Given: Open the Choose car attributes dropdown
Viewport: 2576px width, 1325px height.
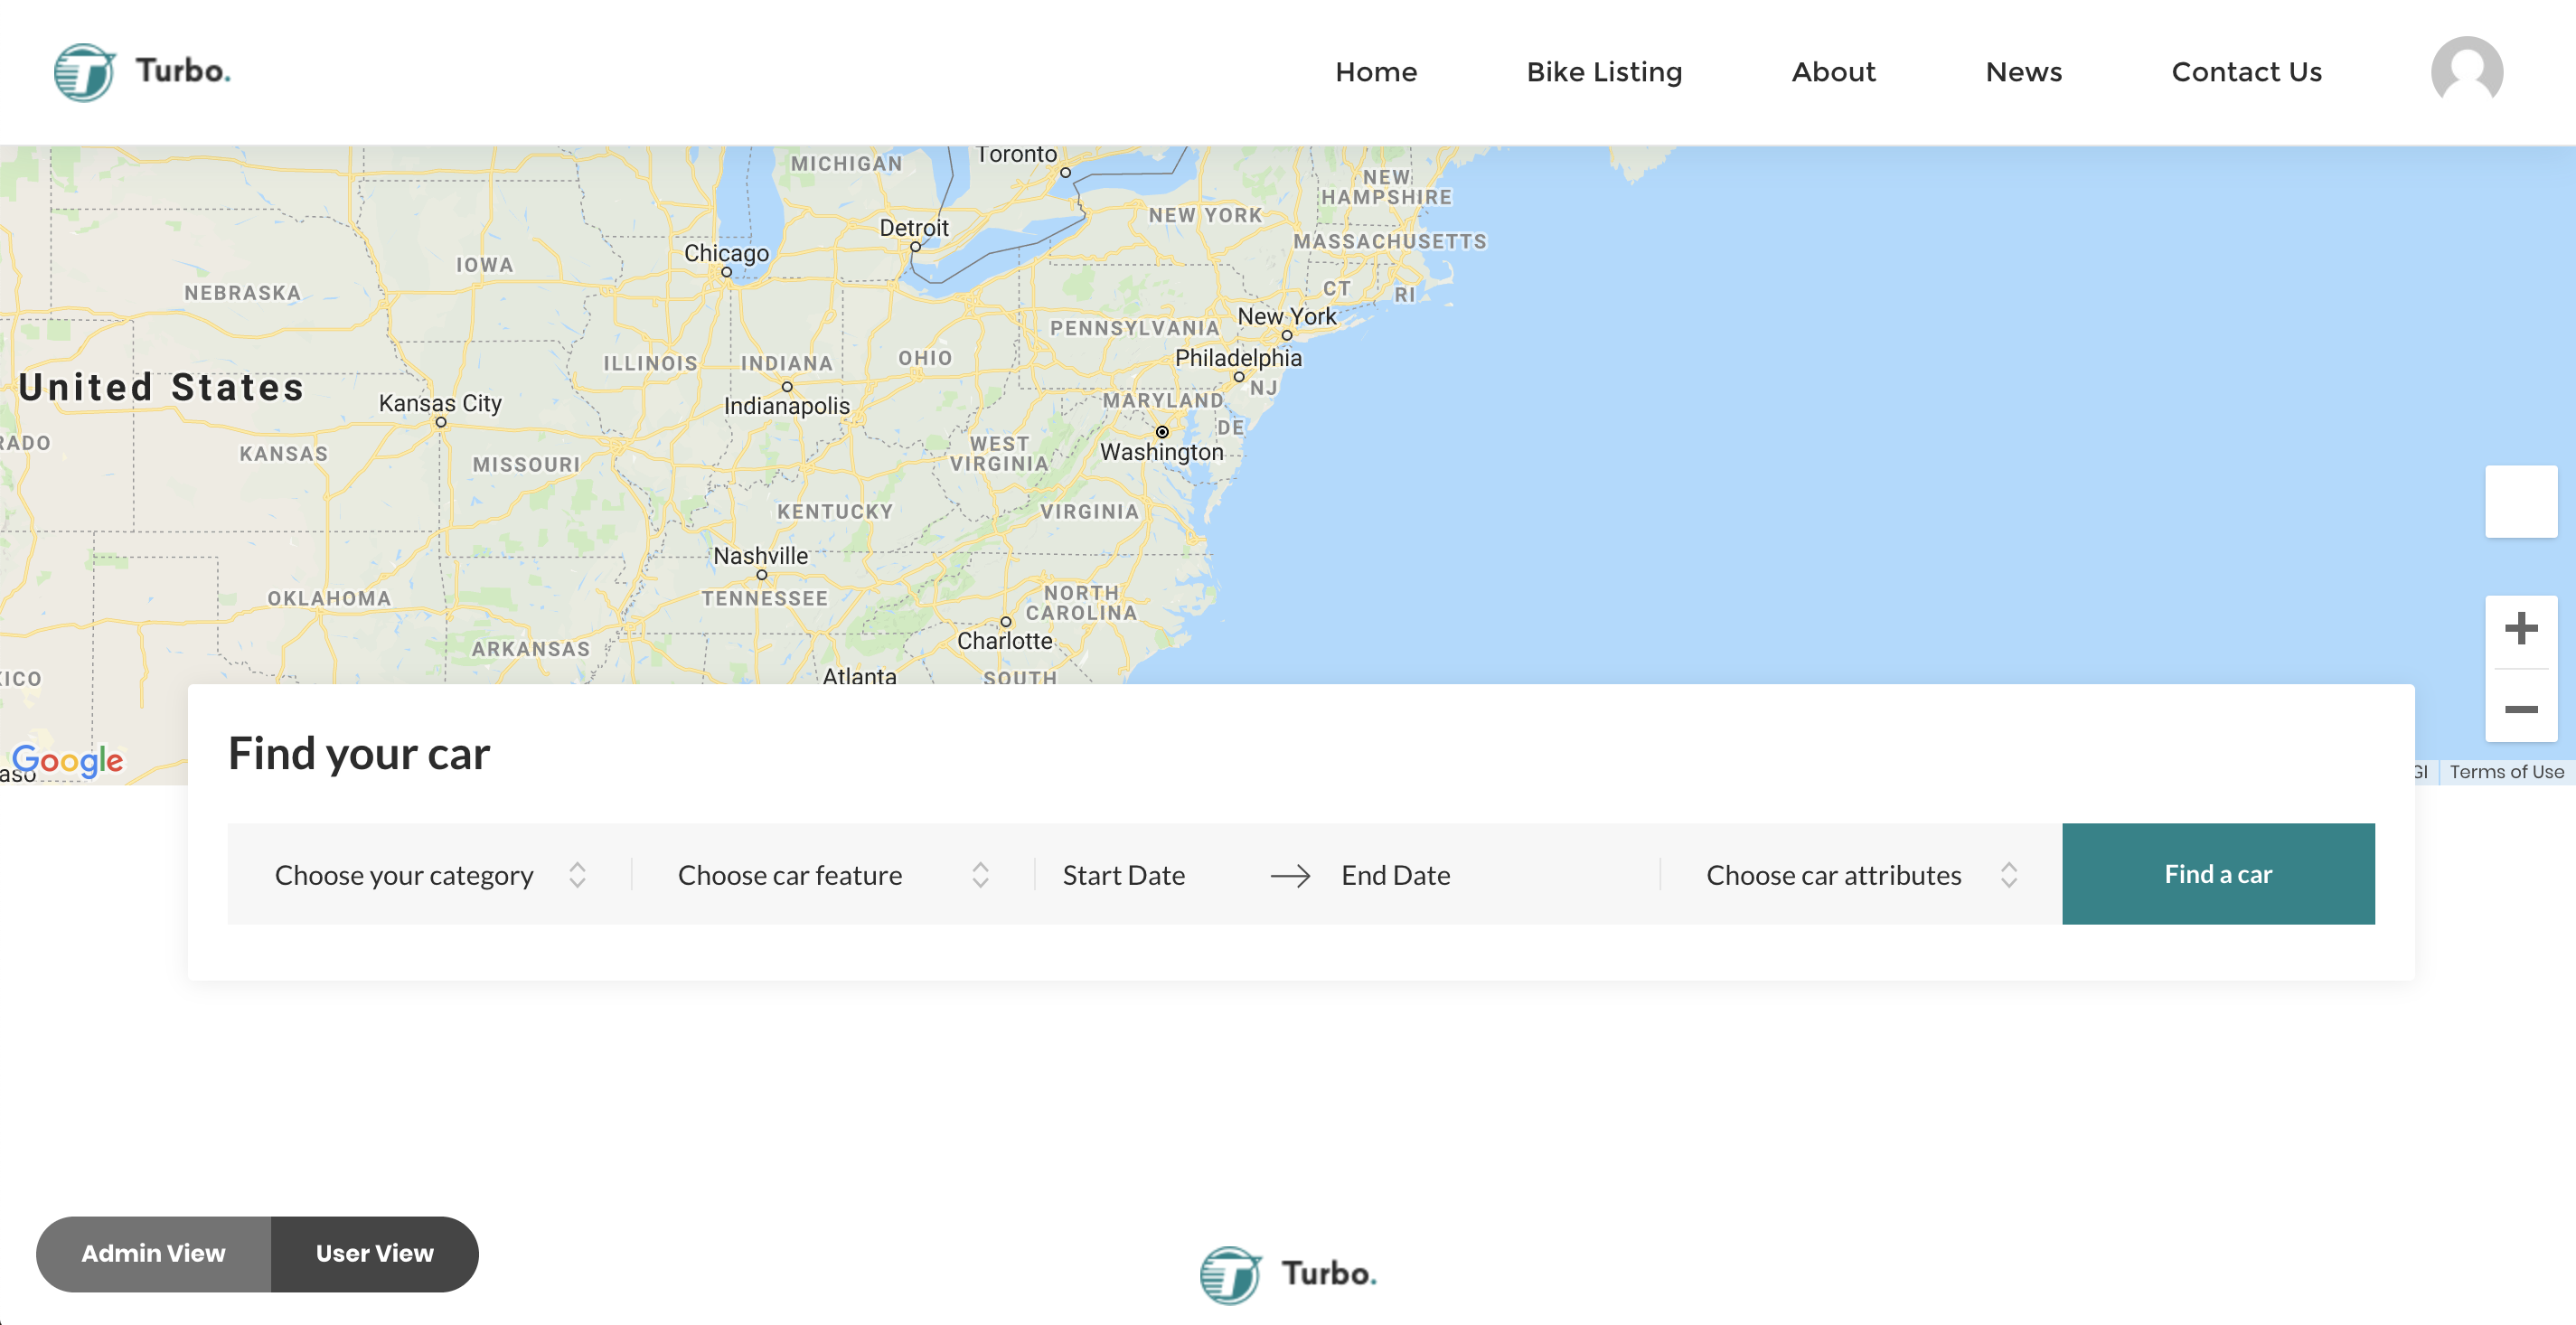Looking at the screenshot, I should pyautogui.click(x=1860, y=875).
